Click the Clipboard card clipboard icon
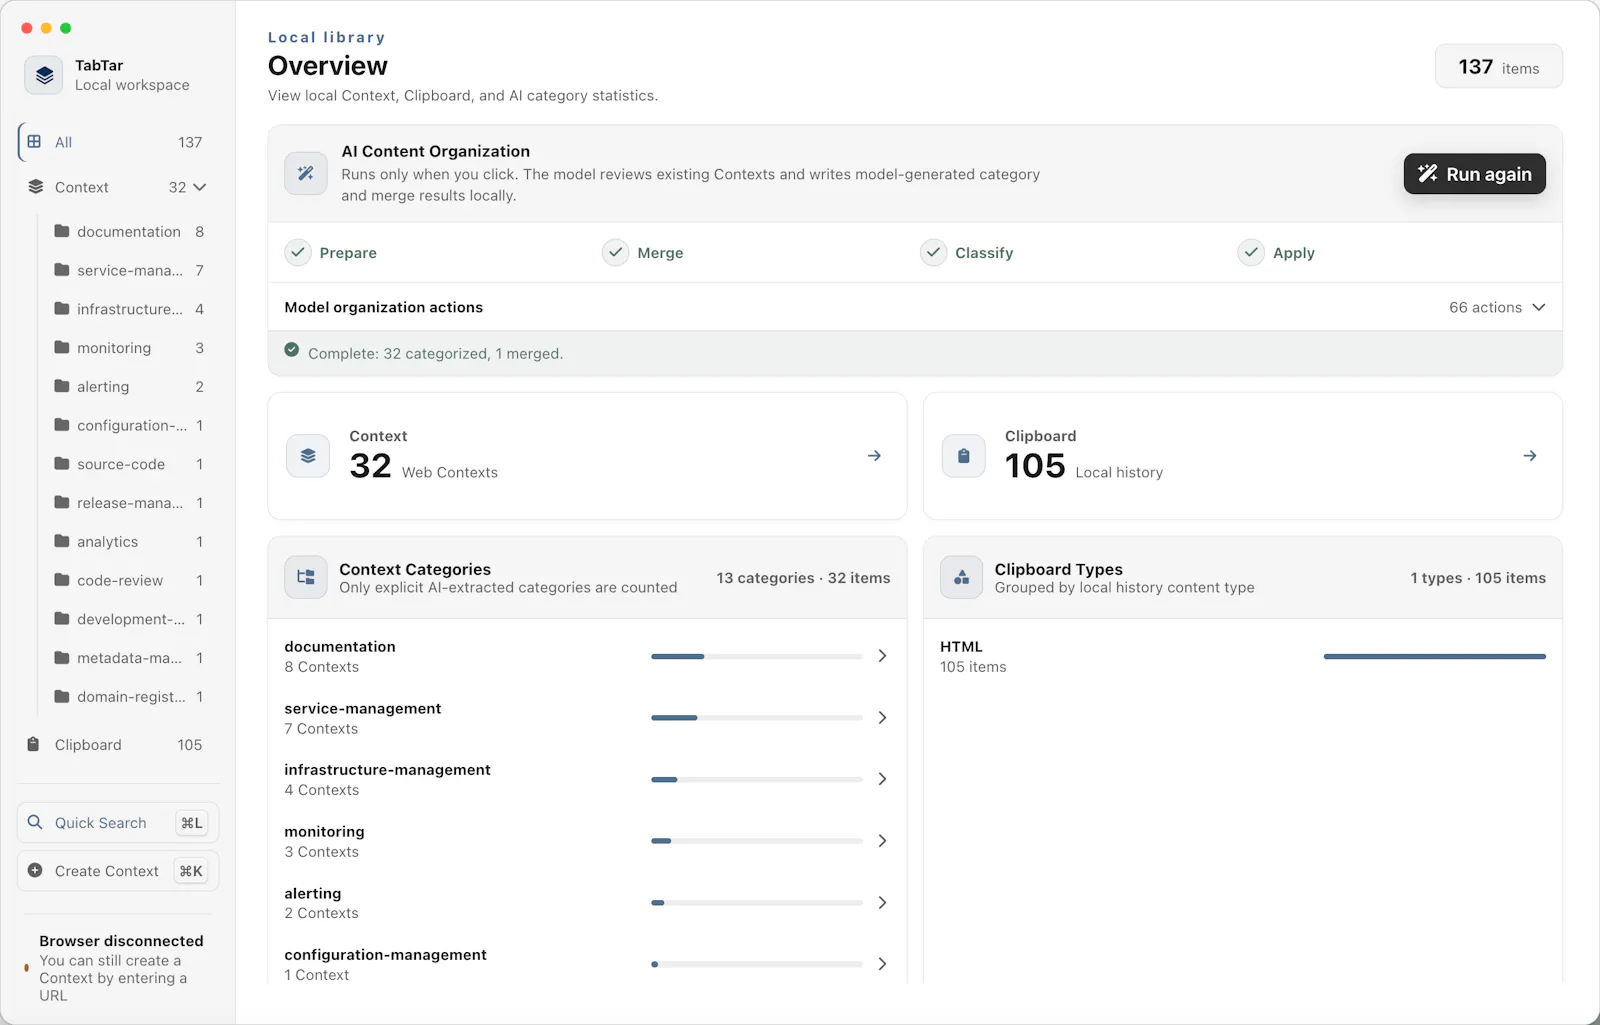Viewport: 1600px width, 1025px height. click(963, 456)
